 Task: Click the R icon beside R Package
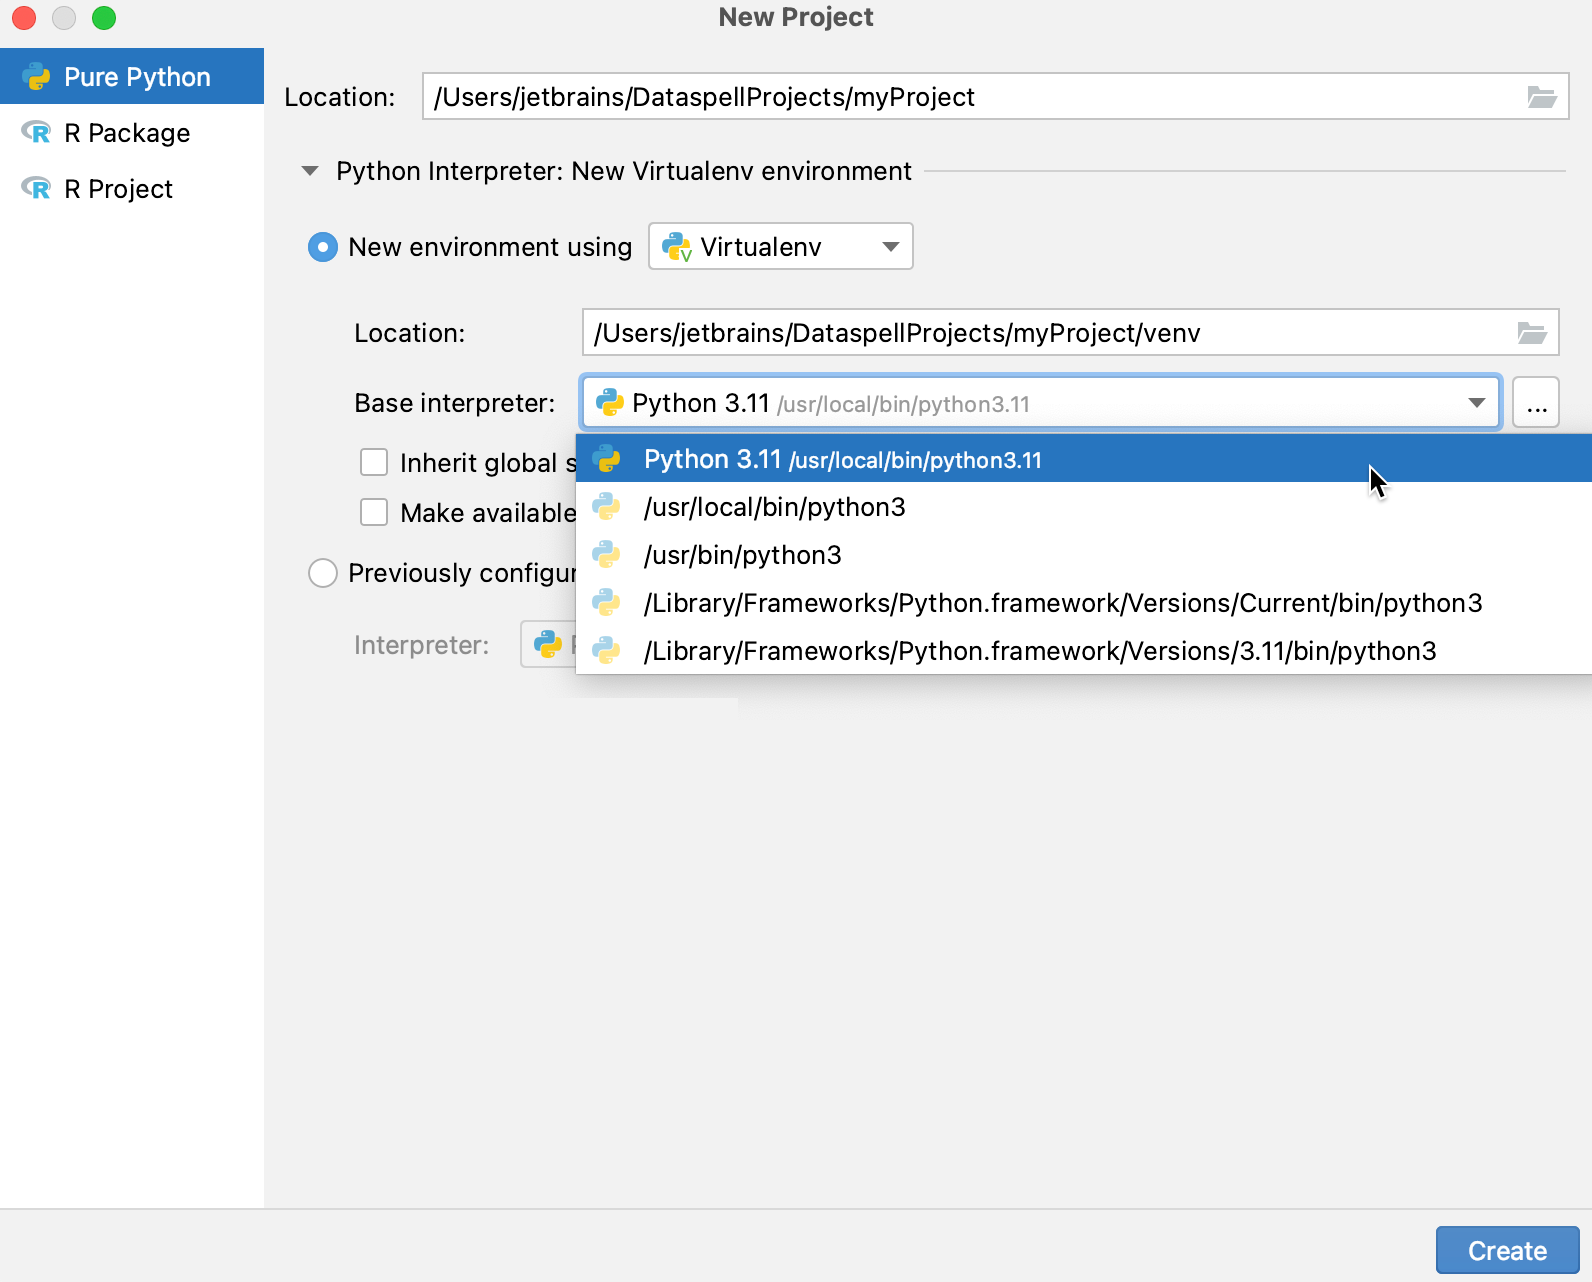(x=37, y=132)
